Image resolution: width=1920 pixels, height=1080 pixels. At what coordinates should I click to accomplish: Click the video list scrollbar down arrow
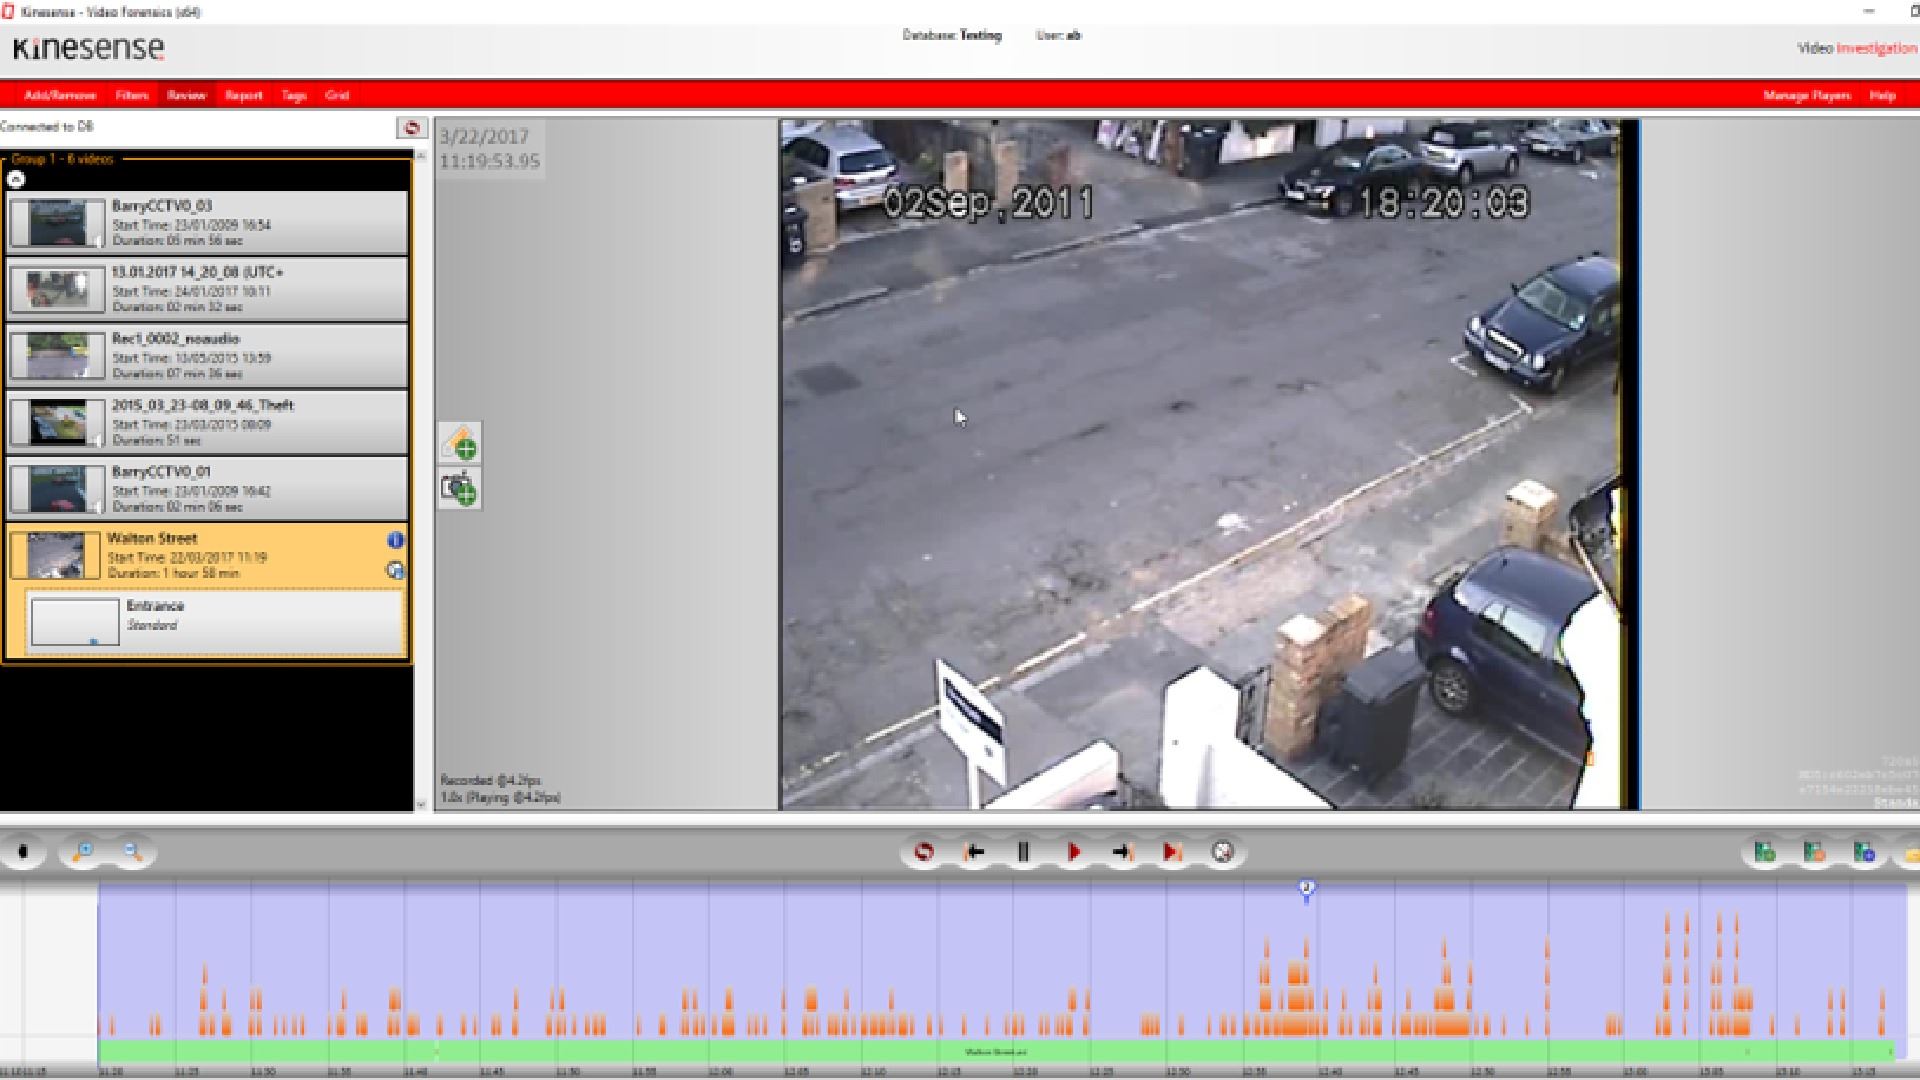pos(420,803)
